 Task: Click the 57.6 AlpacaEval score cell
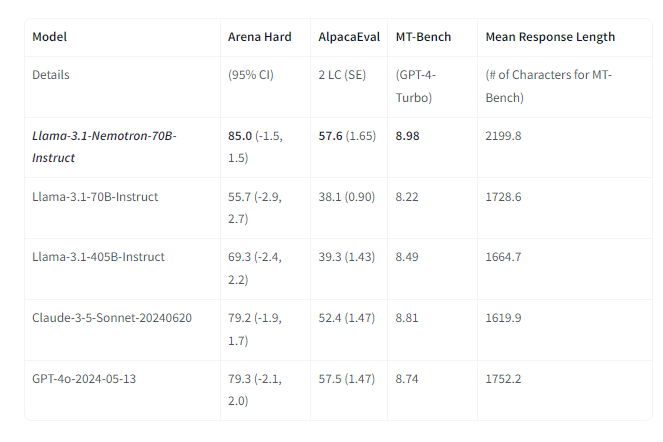330,135
